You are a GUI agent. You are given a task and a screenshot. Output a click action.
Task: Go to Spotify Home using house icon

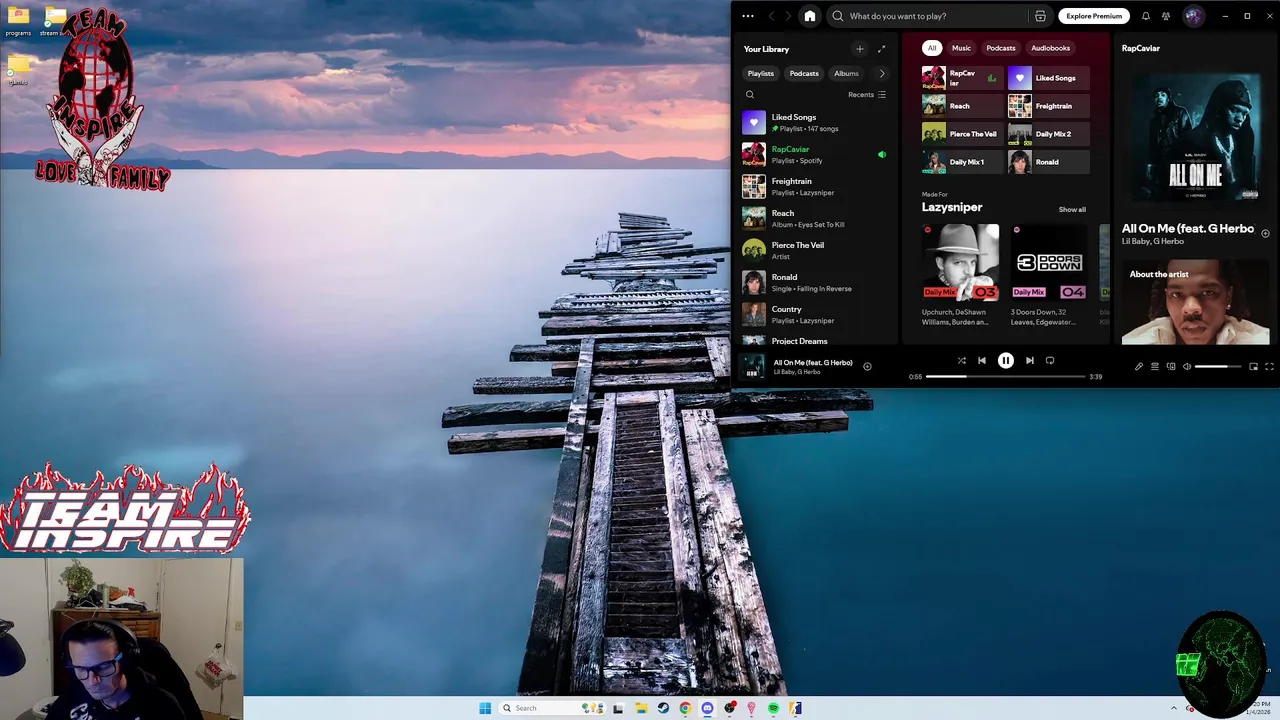click(810, 16)
